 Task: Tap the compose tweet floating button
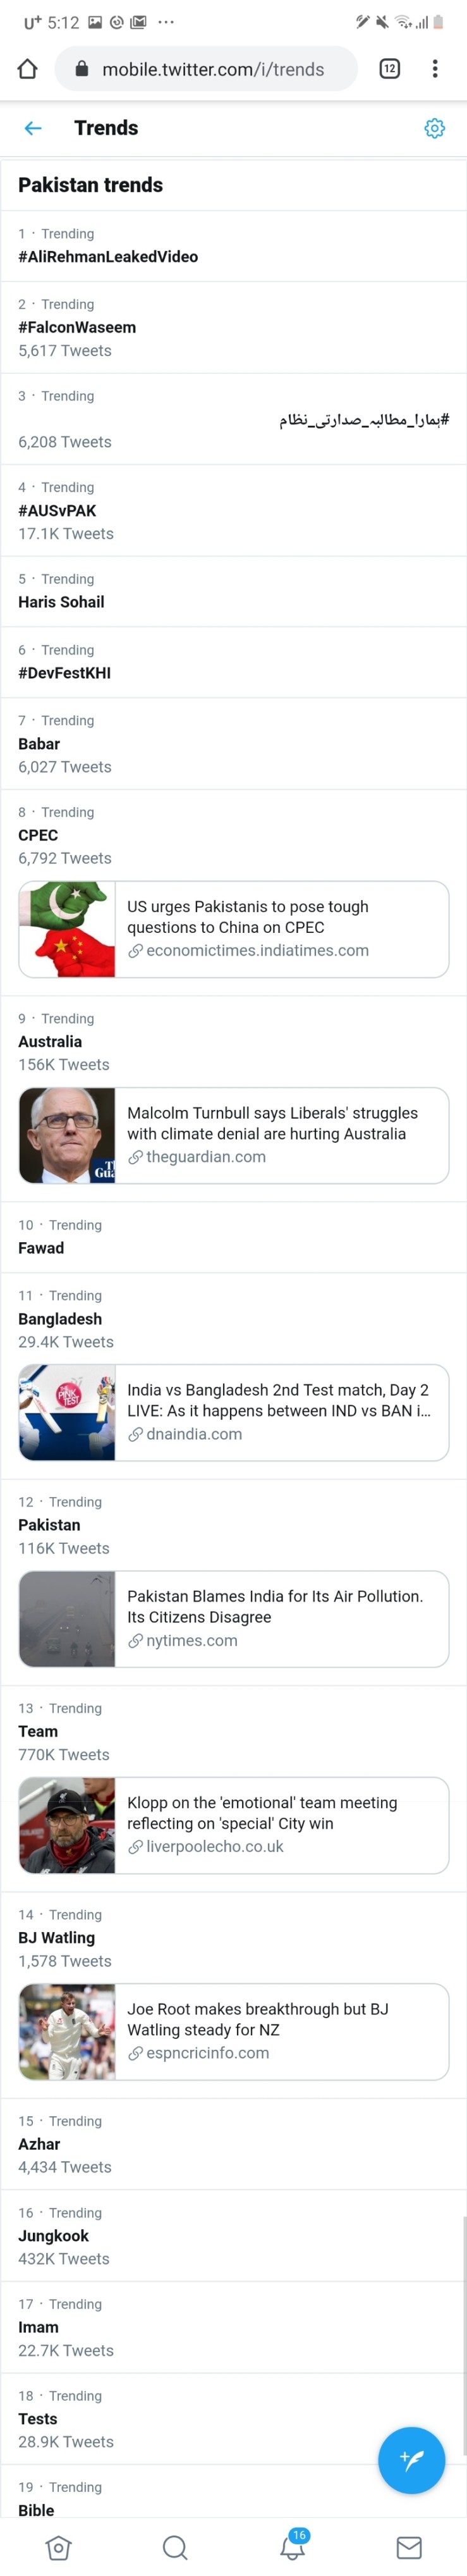411,2459
